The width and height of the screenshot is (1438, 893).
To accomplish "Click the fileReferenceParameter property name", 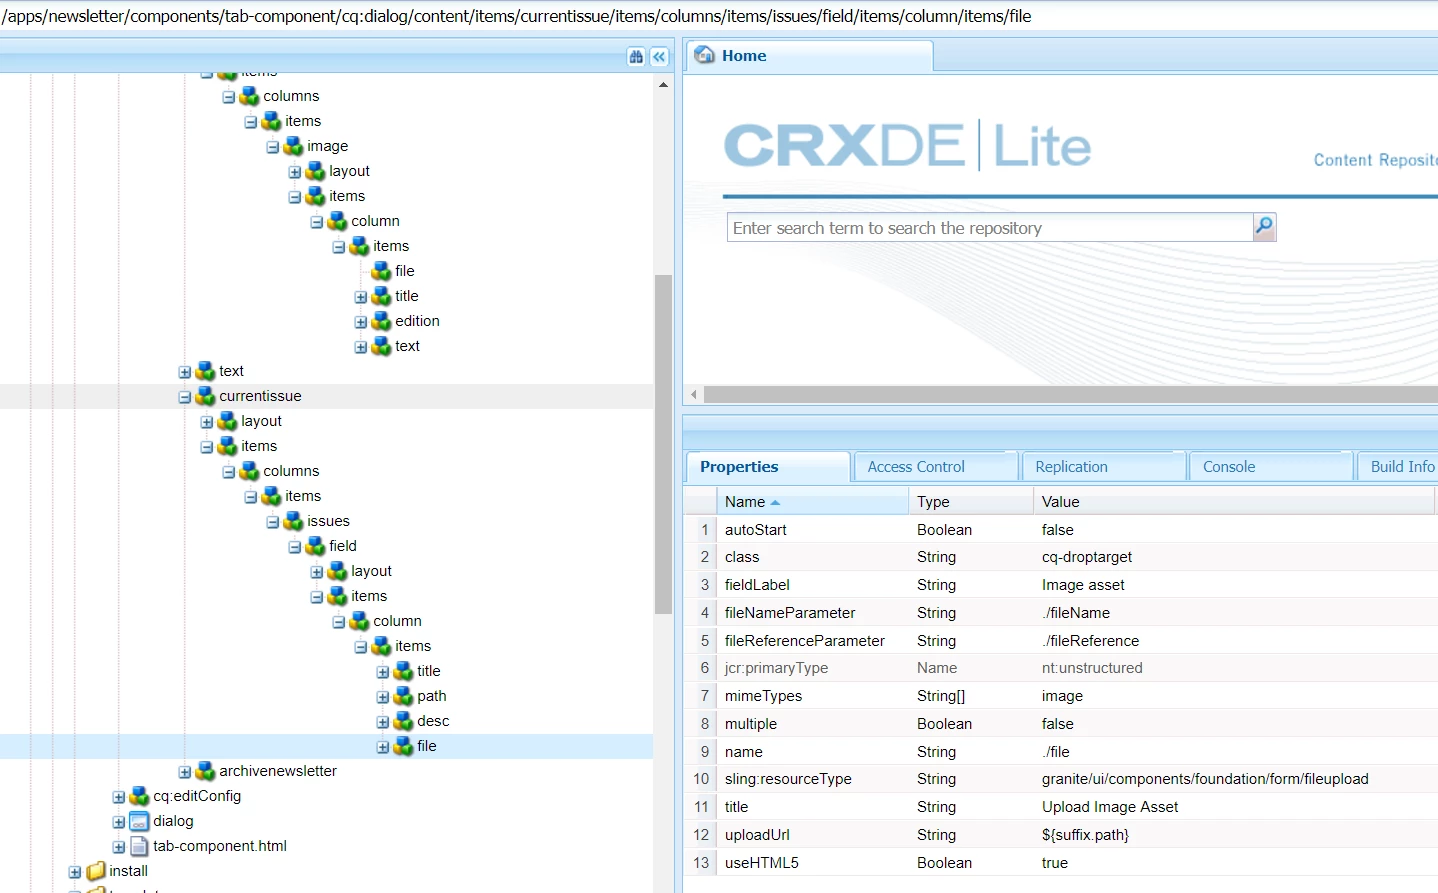I will pos(805,641).
